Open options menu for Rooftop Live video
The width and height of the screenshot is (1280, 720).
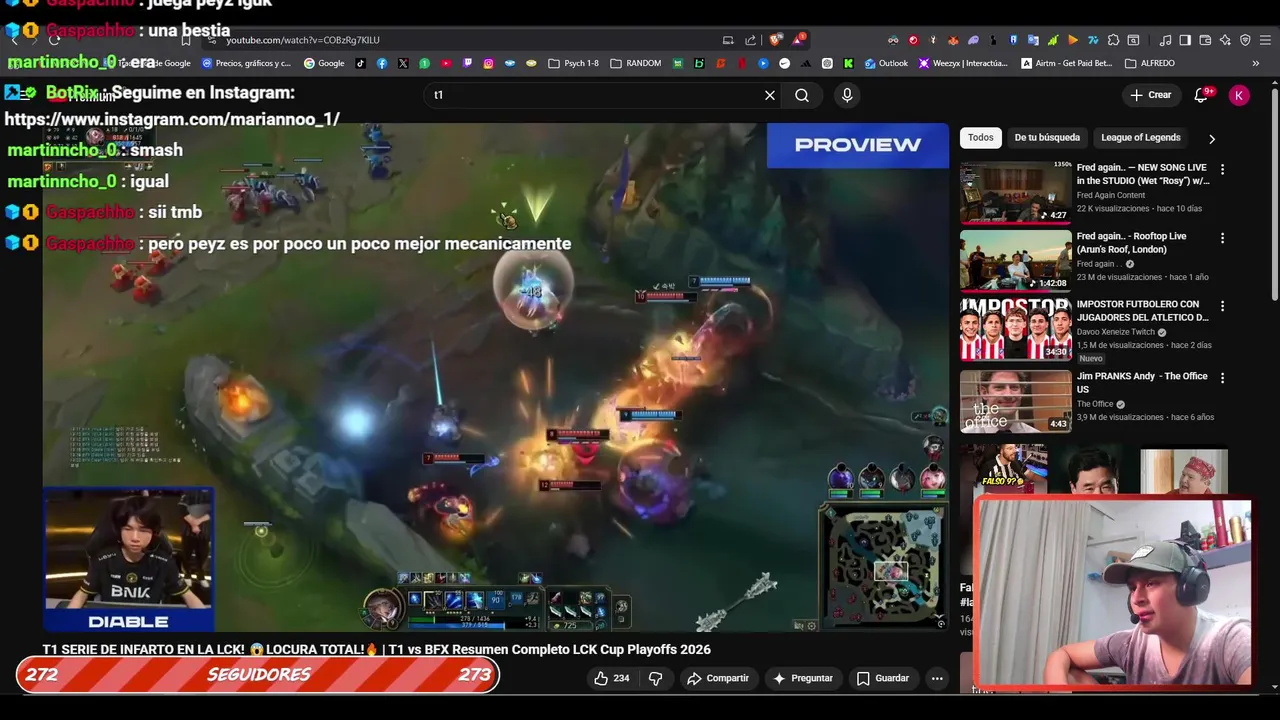1222,238
